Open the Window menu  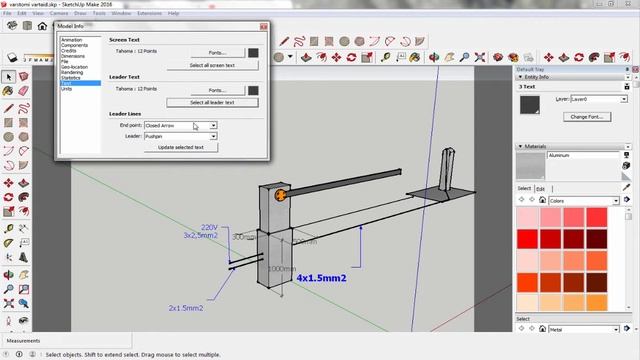tap(121, 13)
